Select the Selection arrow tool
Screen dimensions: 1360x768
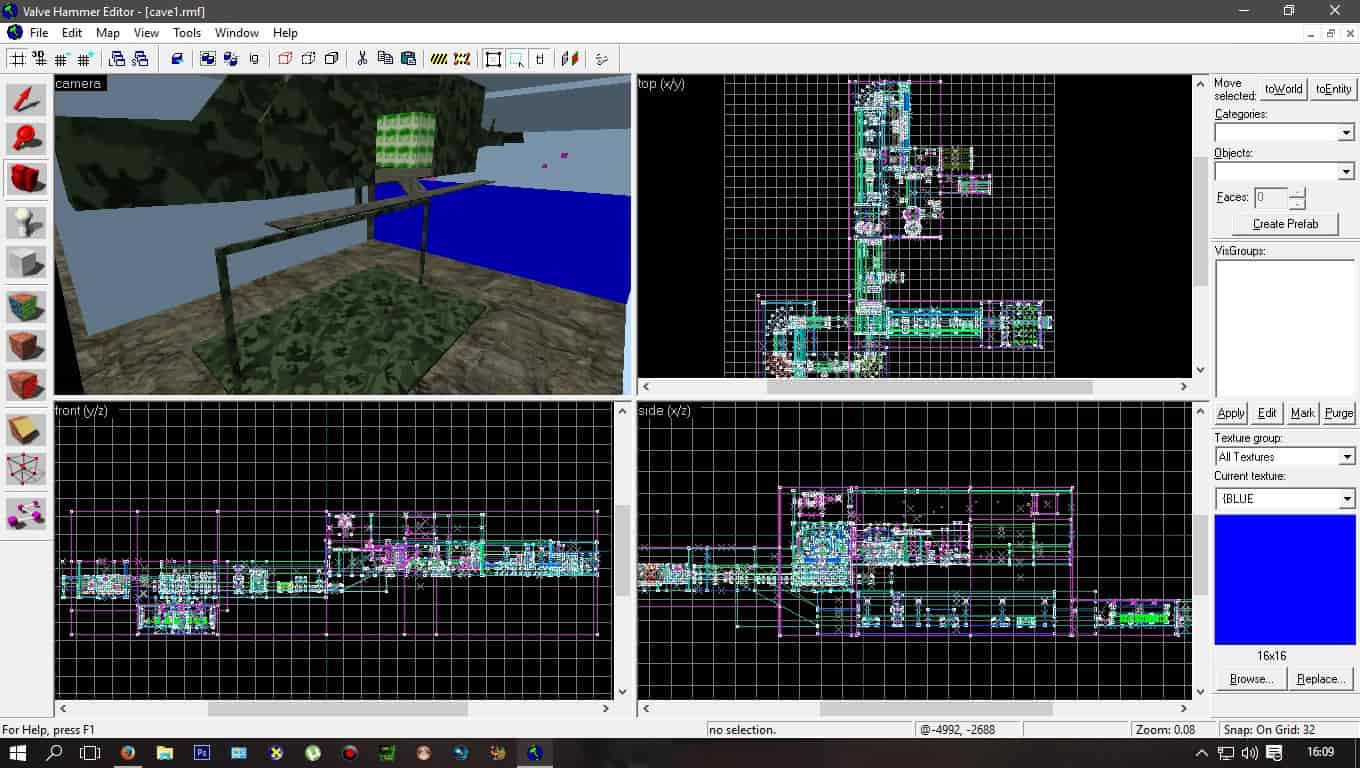(26, 100)
